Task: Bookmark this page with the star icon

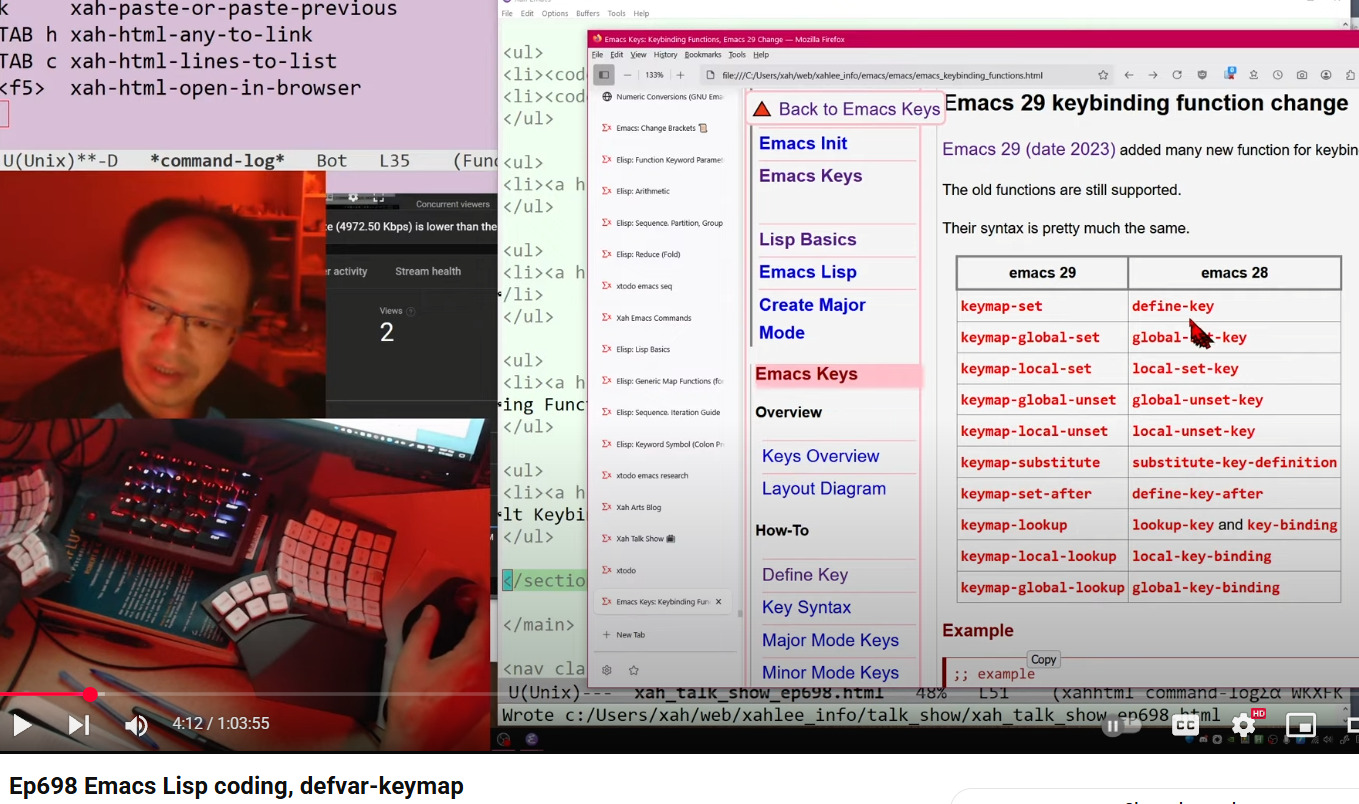Action: (x=1103, y=75)
